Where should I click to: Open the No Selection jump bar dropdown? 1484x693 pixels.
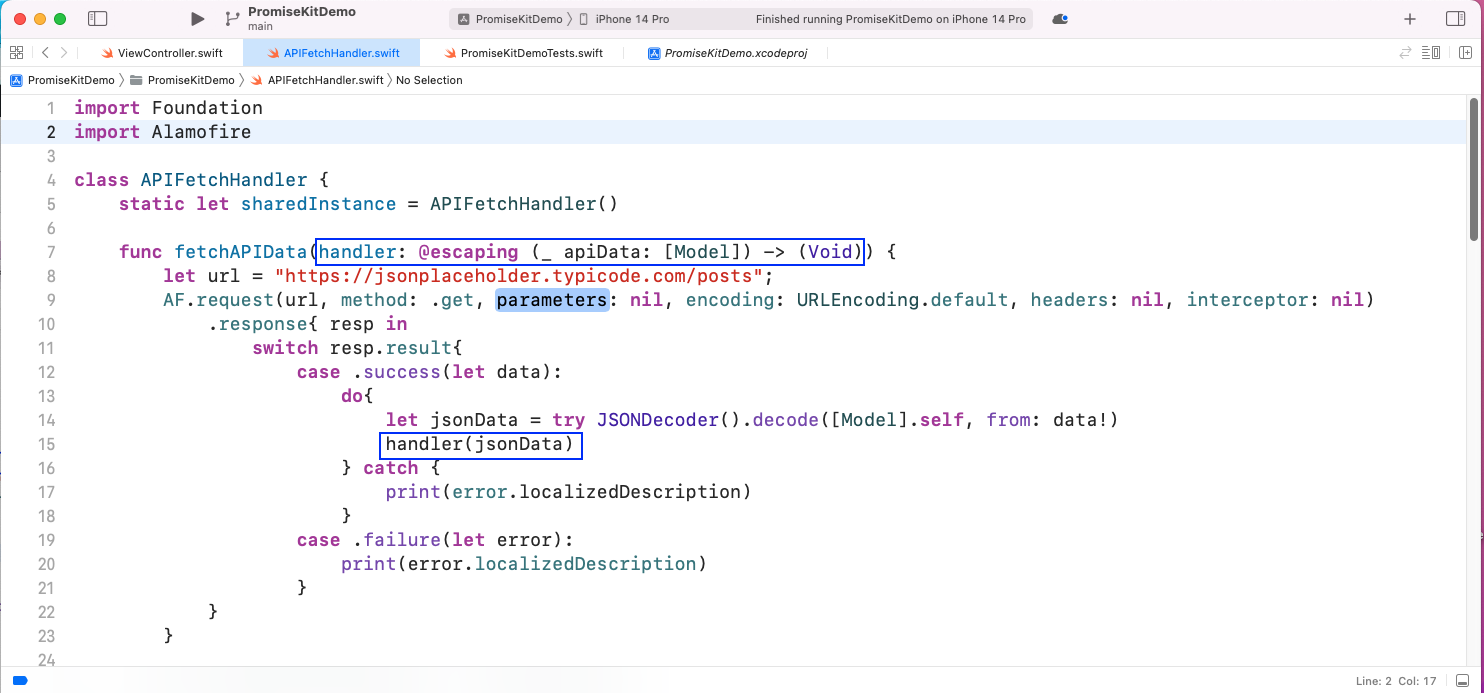[x=429, y=80]
